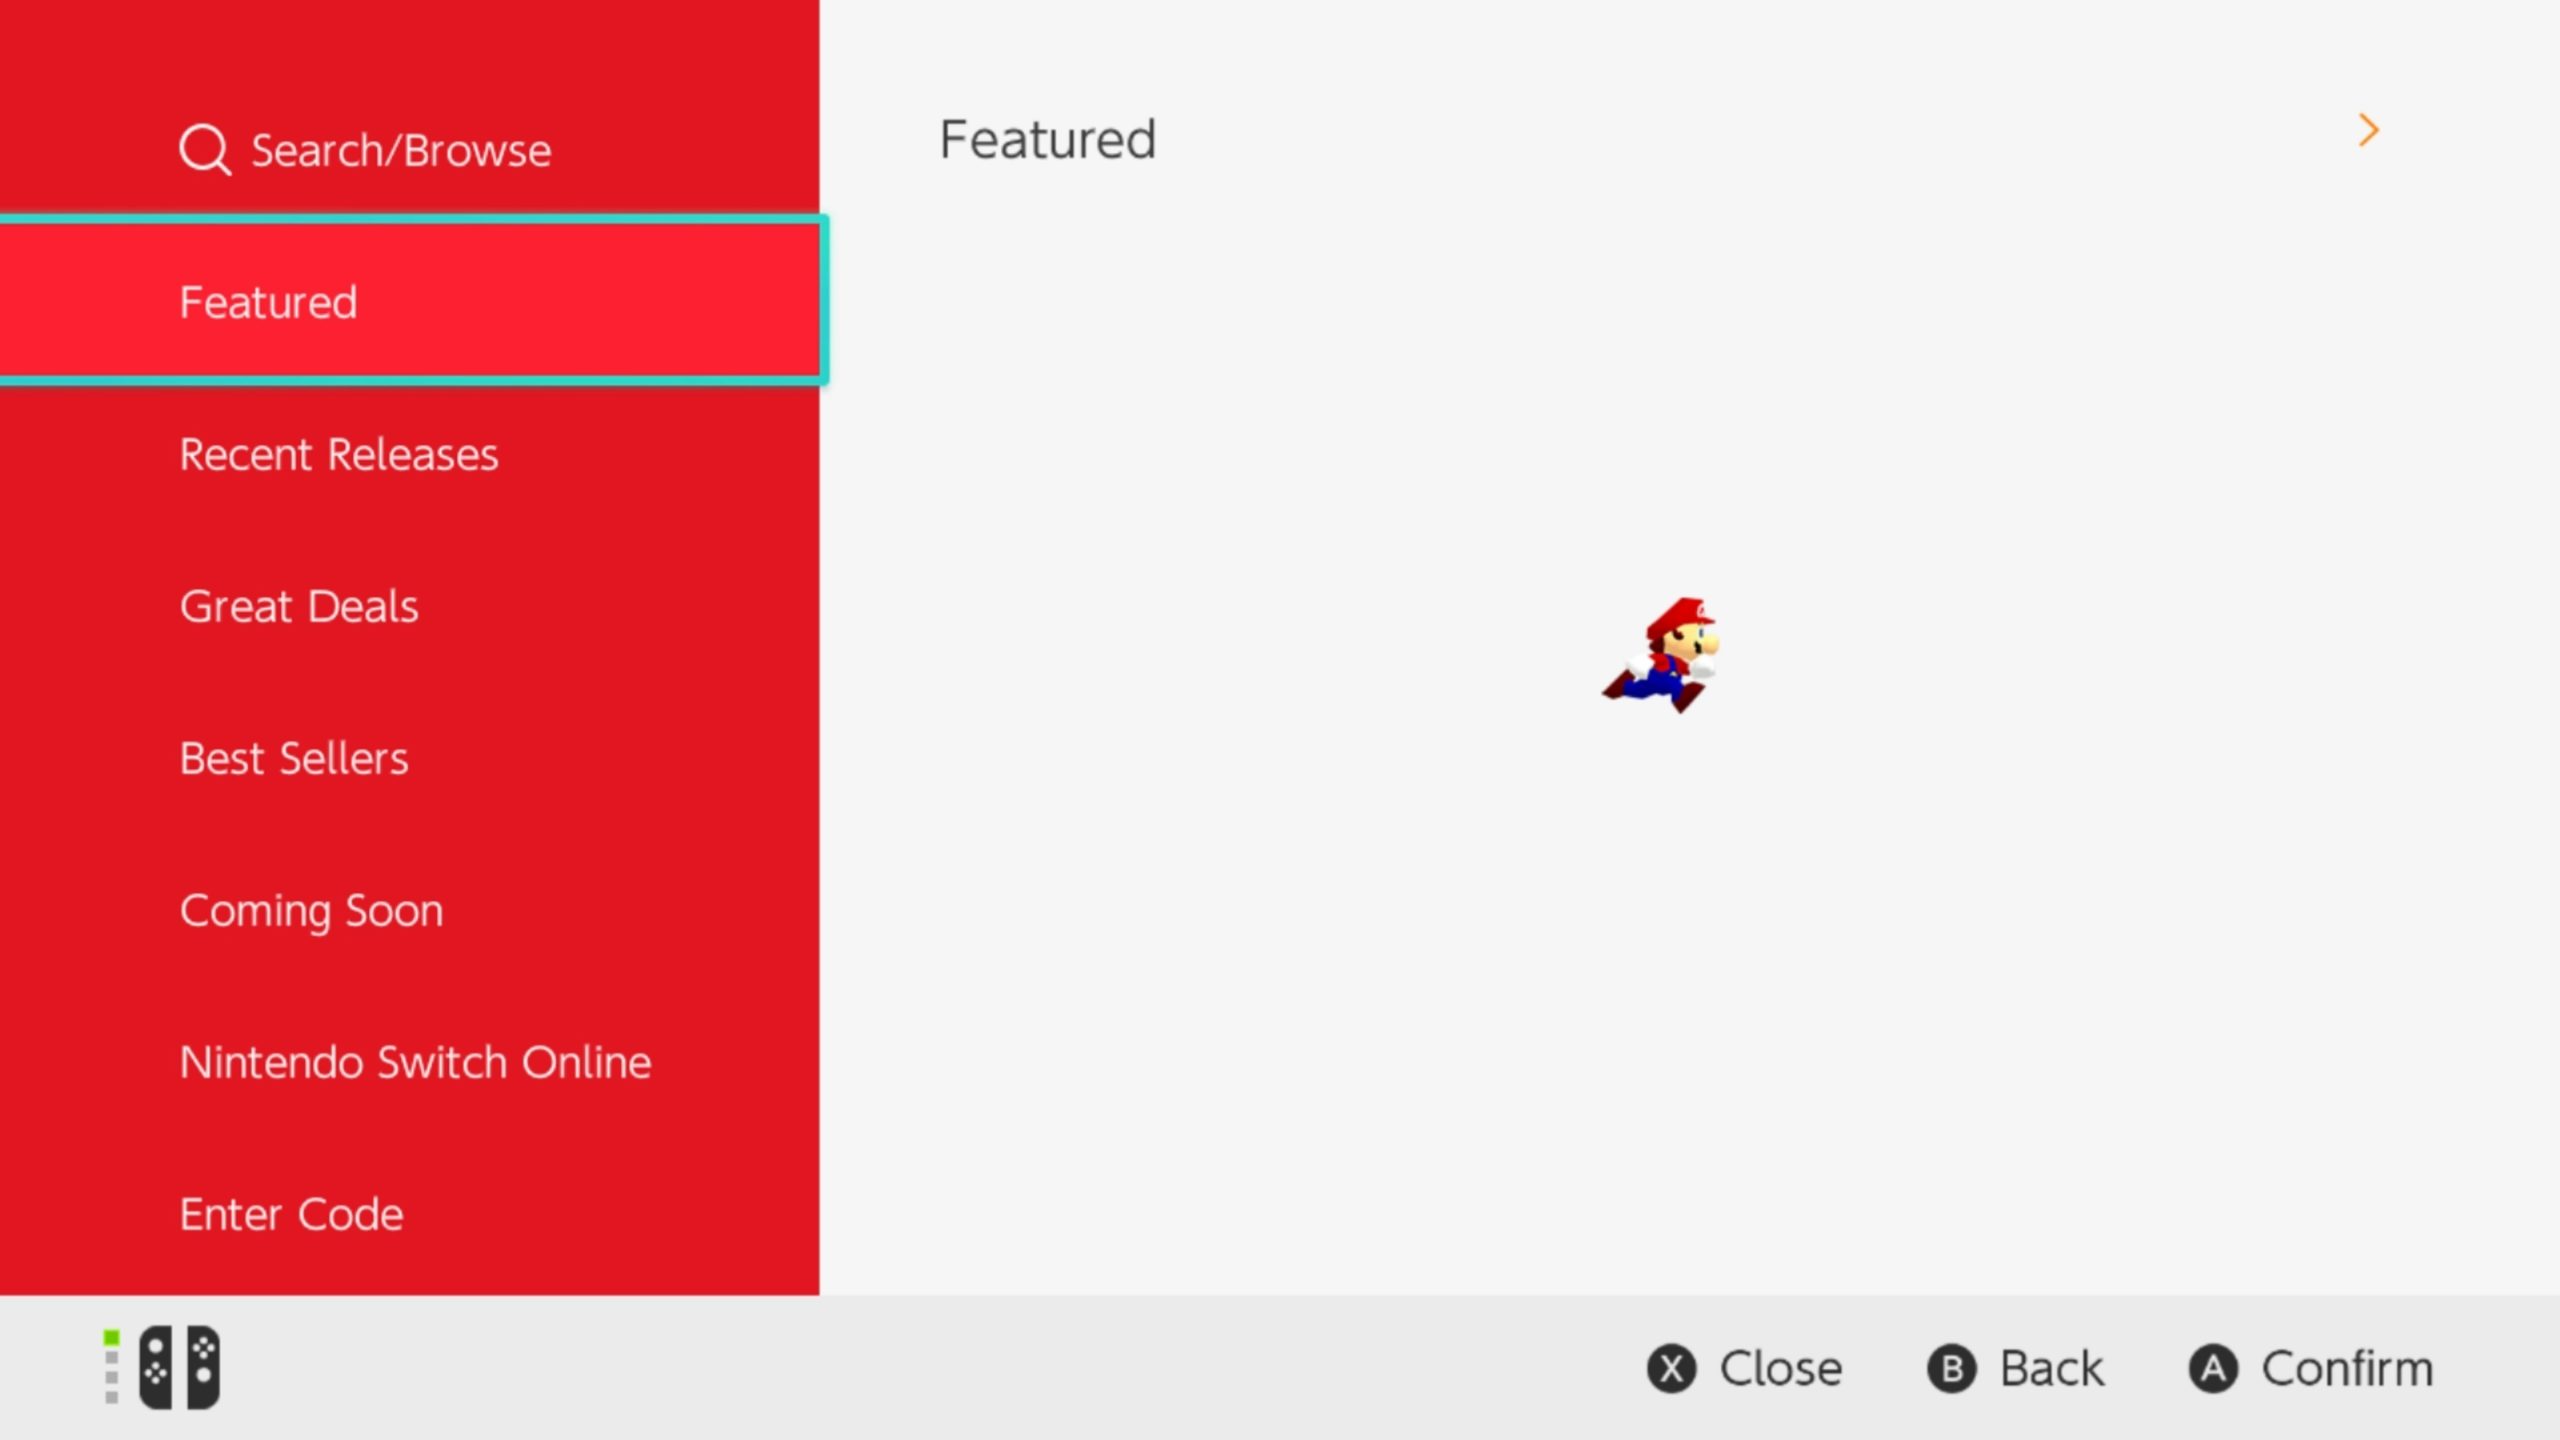Open the Coming Soon section

(x=410, y=909)
